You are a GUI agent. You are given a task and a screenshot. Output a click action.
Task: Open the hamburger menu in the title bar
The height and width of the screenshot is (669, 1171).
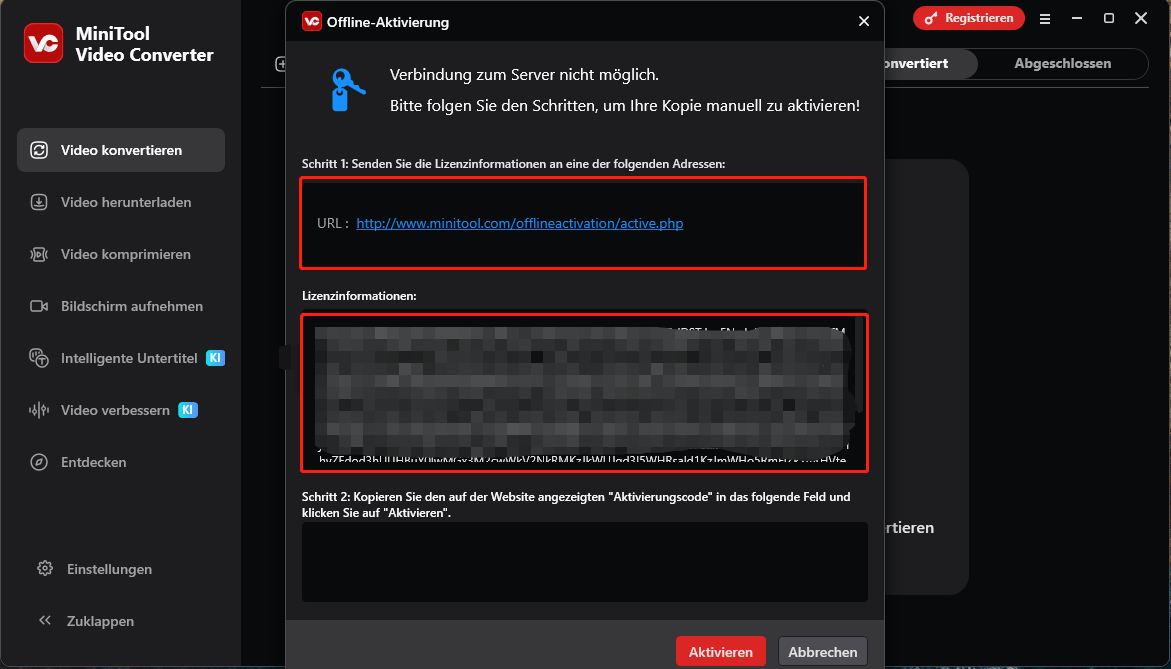click(x=1045, y=19)
